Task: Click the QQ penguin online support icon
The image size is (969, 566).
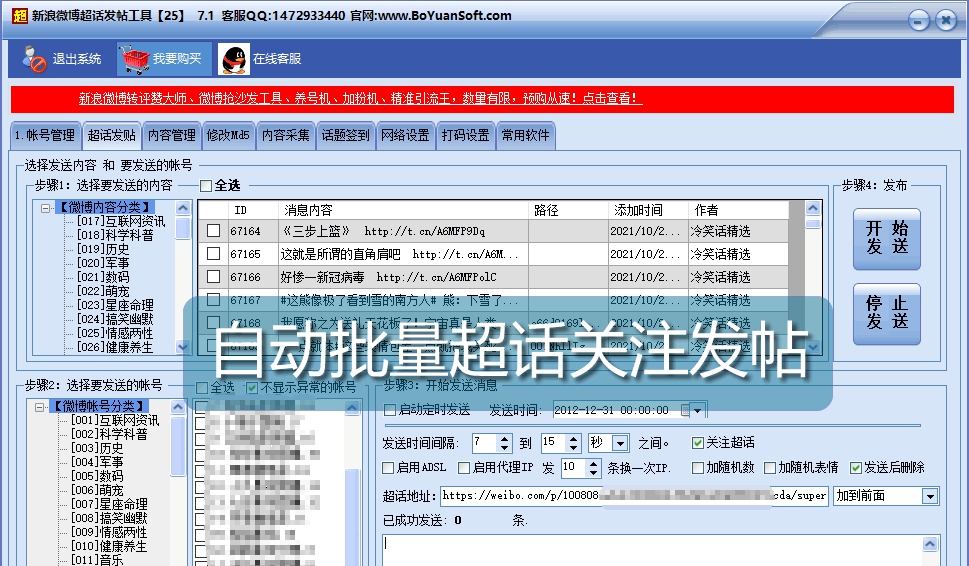Action: tap(234, 59)
